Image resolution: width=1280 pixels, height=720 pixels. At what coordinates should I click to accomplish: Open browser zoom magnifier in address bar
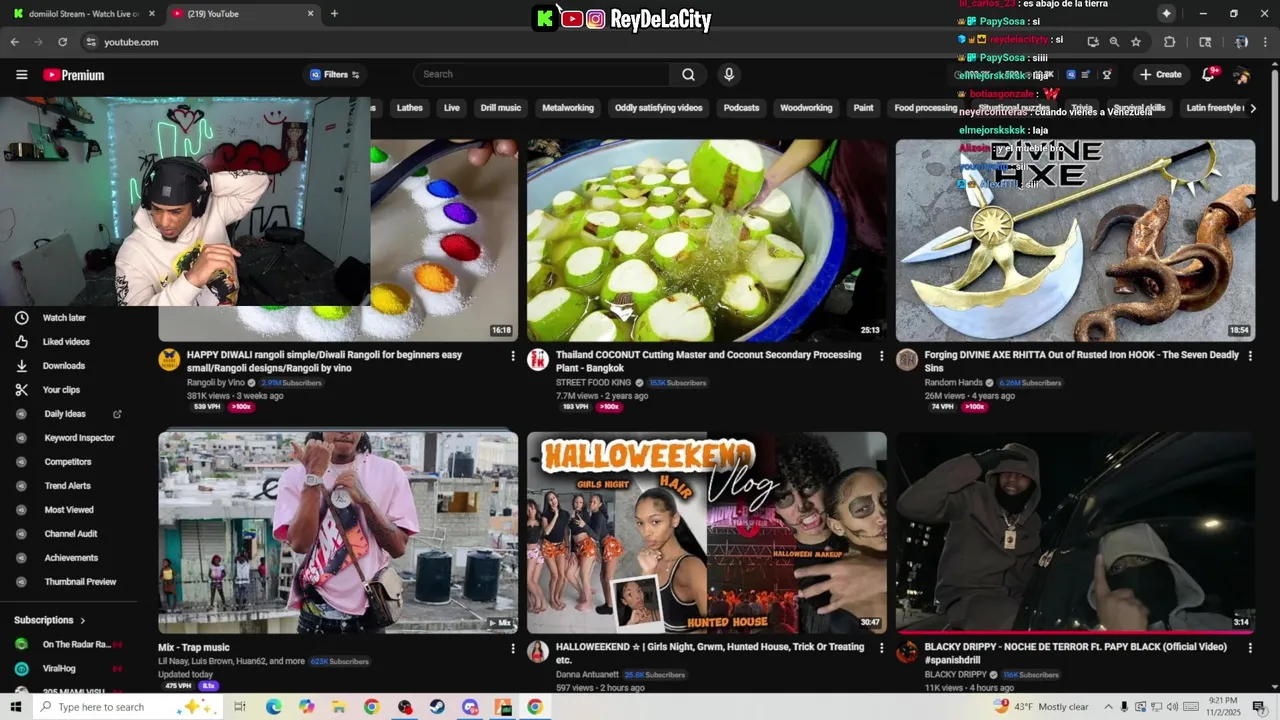1114,42
